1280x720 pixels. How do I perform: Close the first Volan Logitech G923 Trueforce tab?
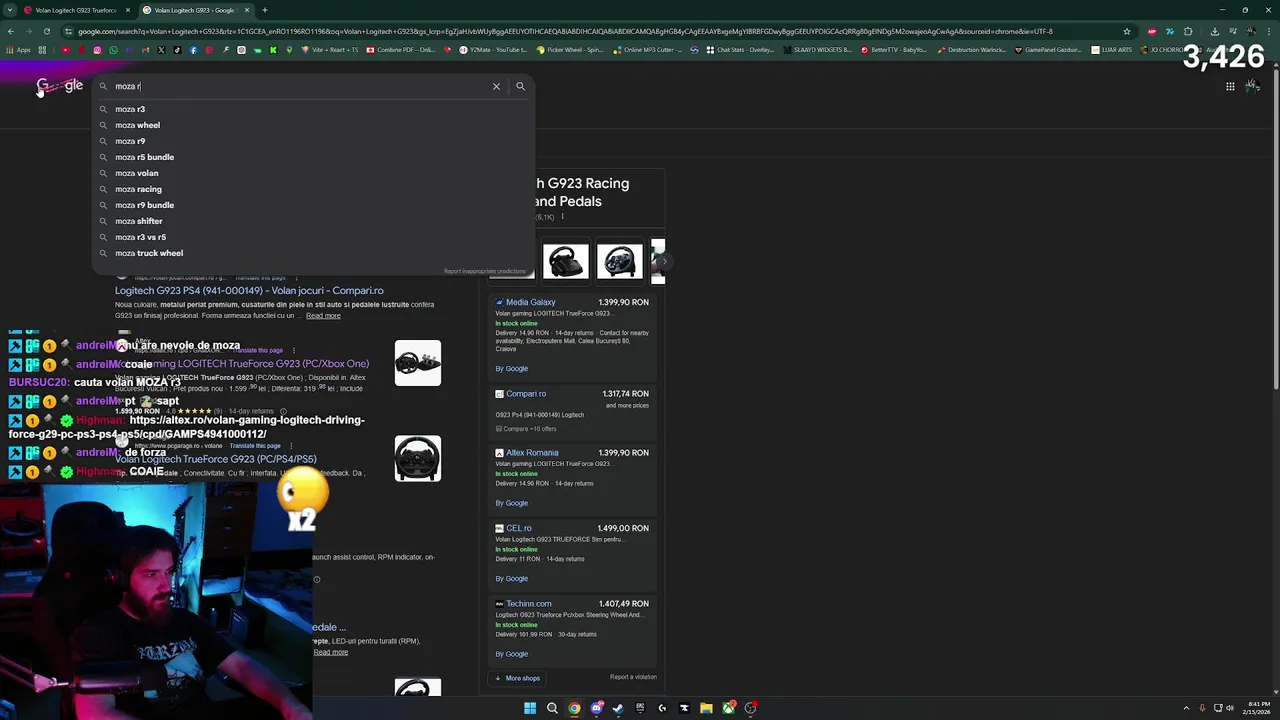(127, 10)
